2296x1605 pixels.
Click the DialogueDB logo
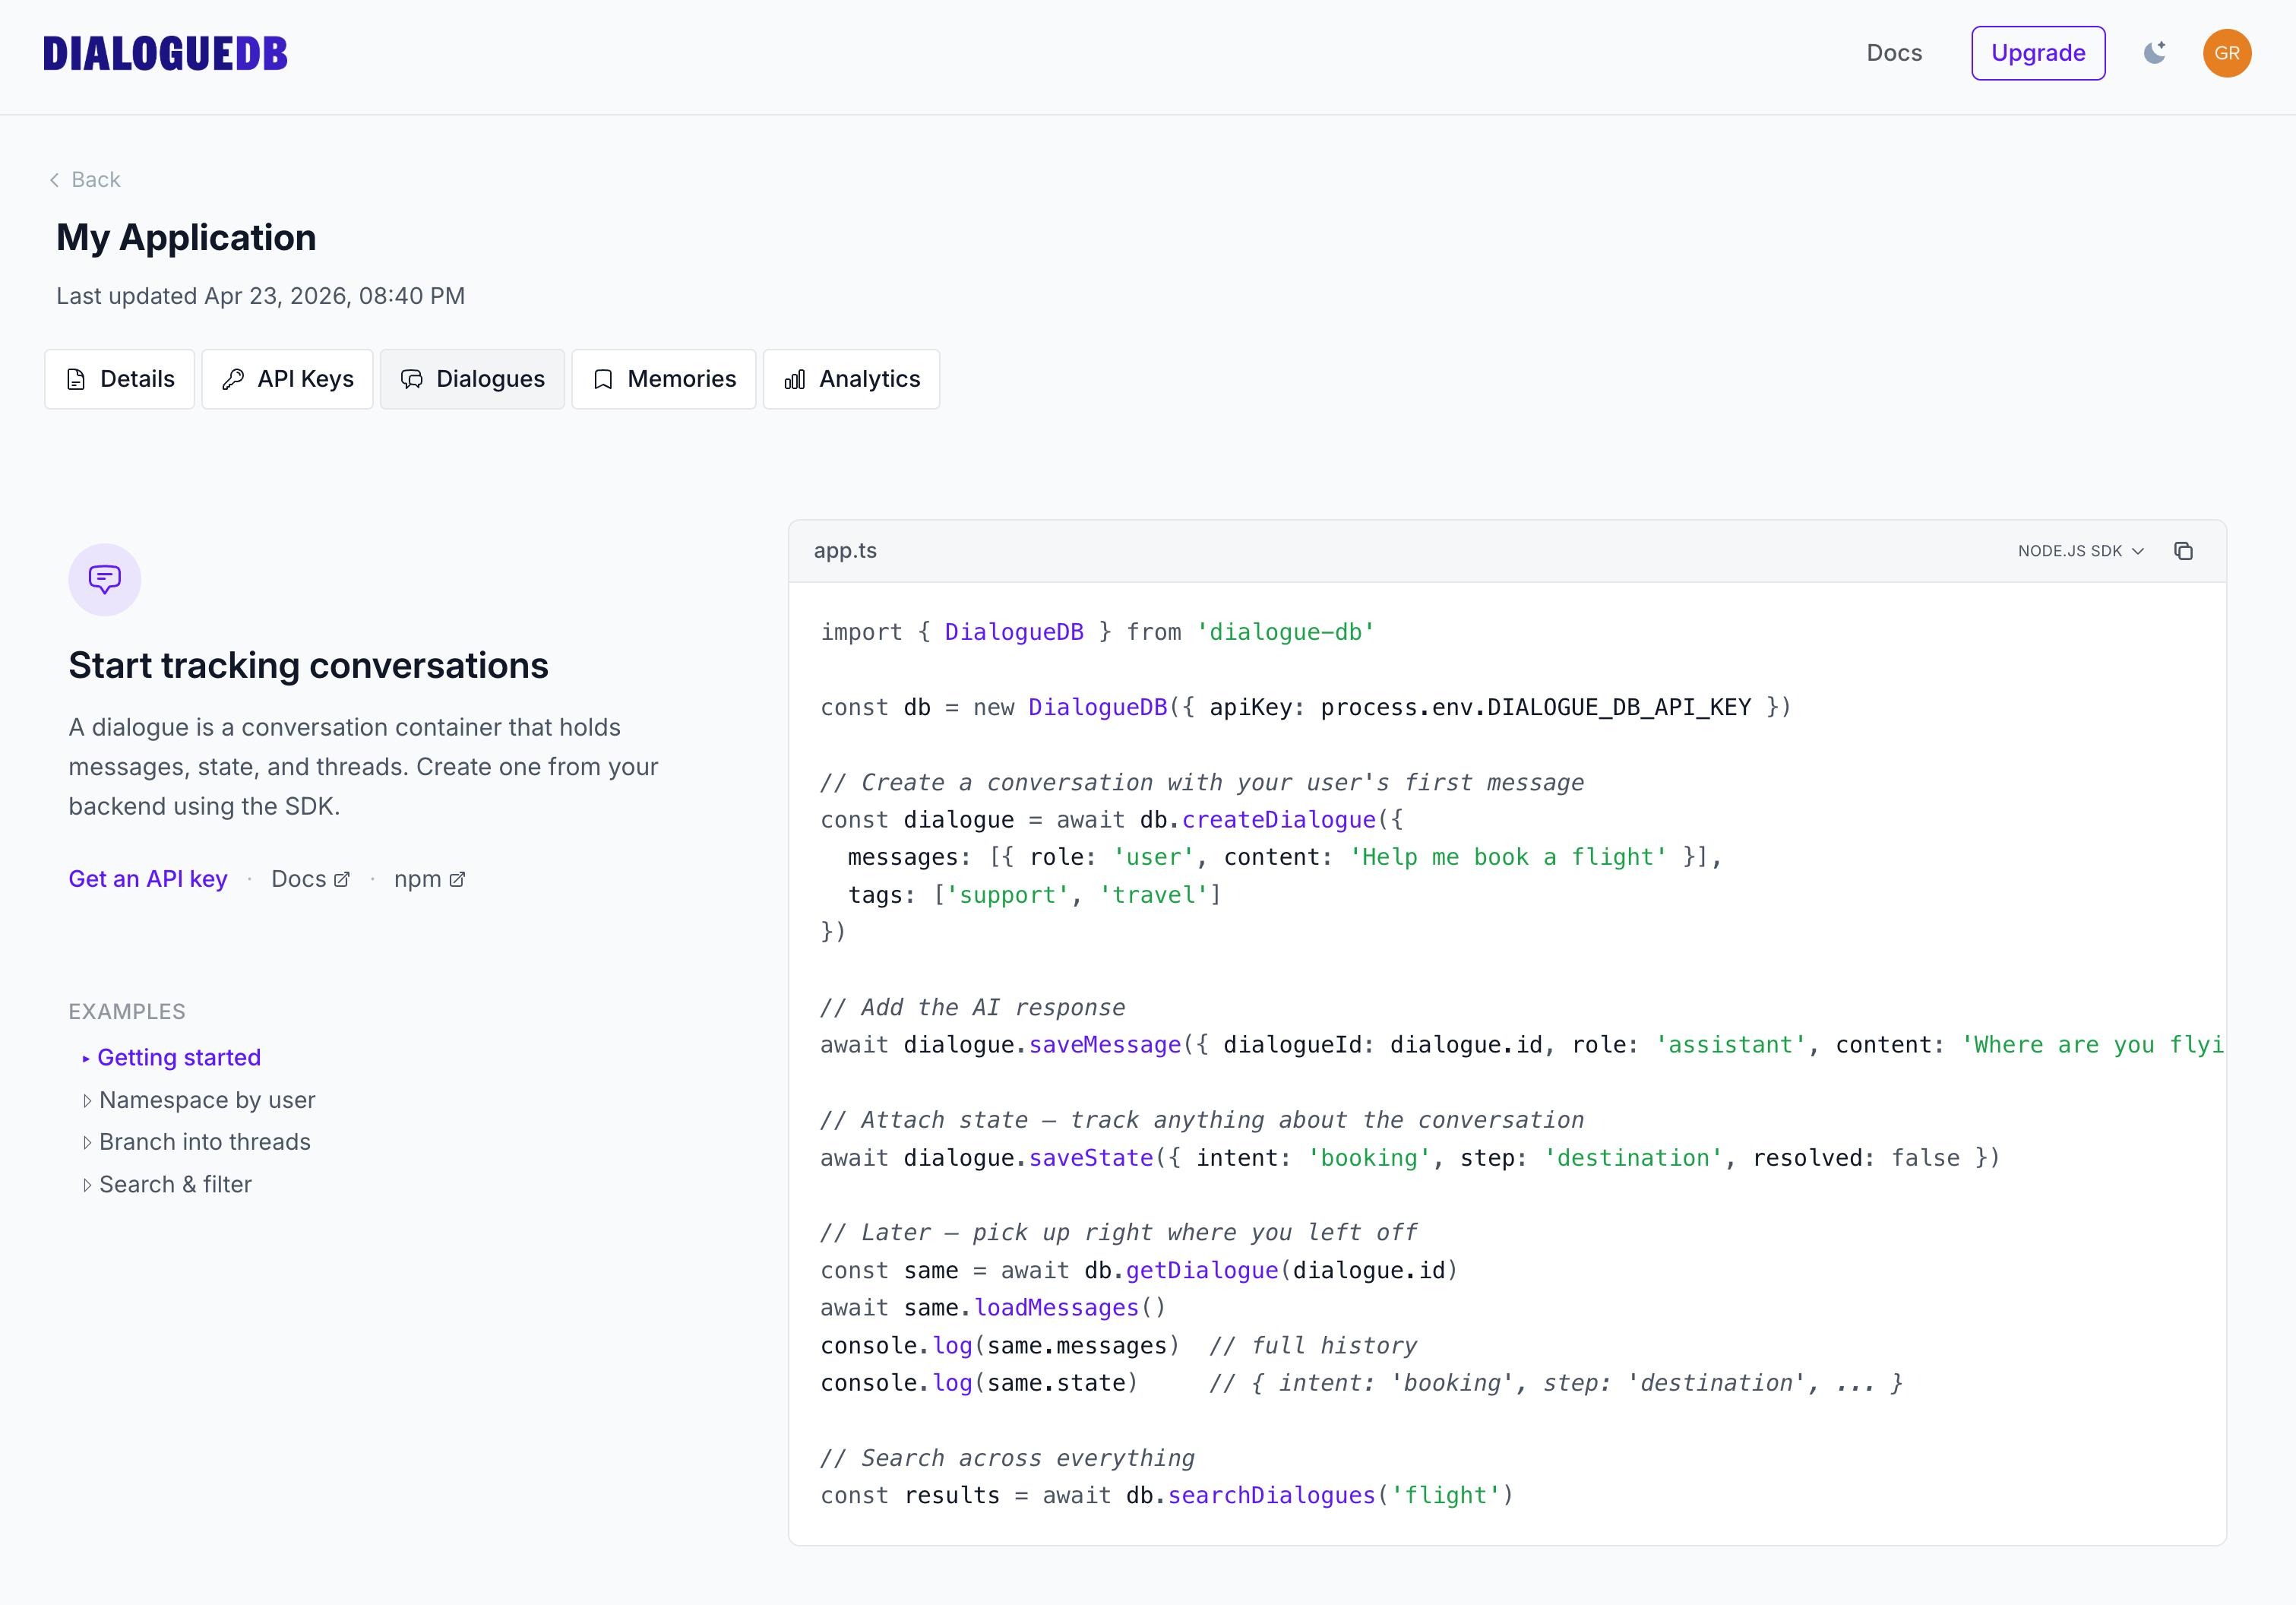click(x=165, y=54)
